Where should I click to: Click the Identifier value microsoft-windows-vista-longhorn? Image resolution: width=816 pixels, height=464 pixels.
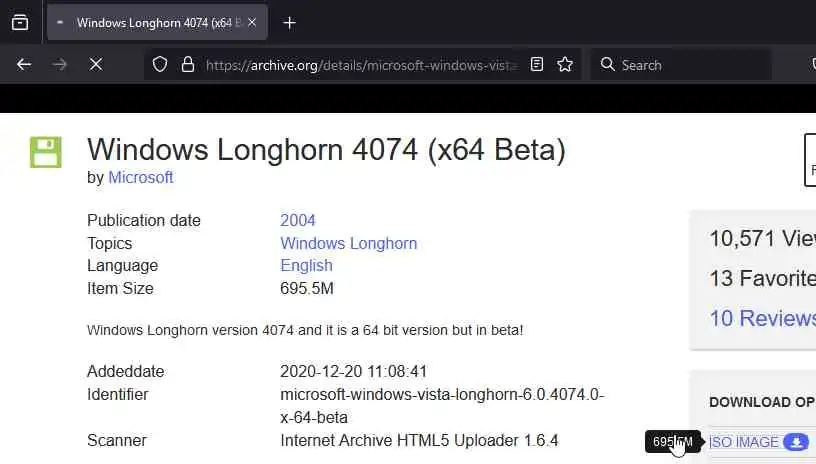tap(442, 406)
